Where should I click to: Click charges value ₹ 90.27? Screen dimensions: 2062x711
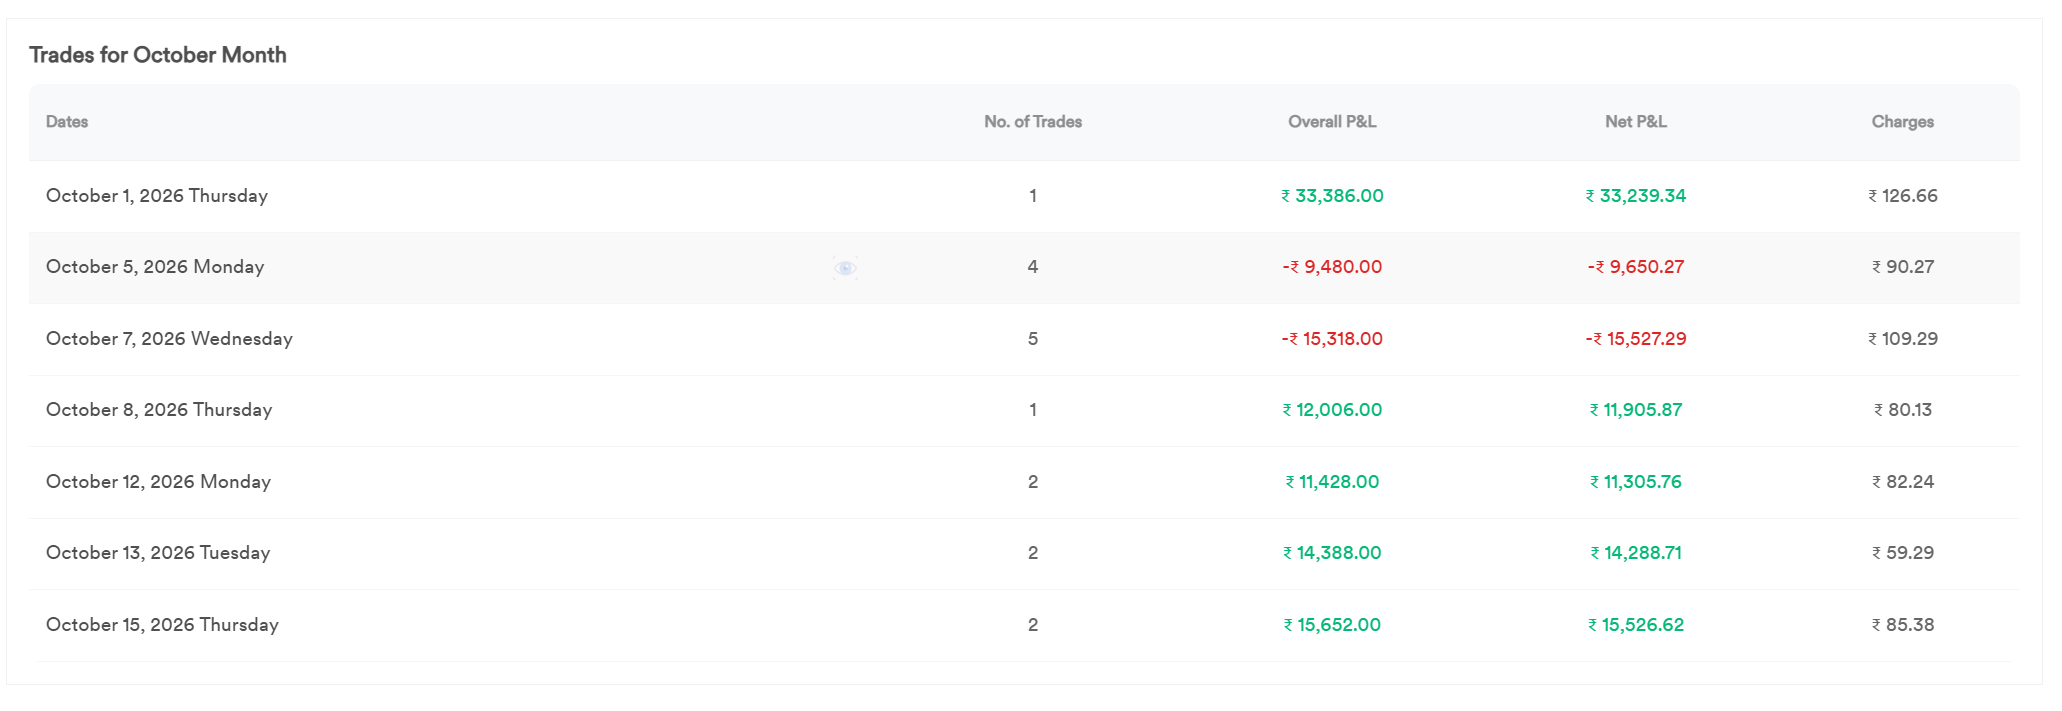click(1903, 267)
